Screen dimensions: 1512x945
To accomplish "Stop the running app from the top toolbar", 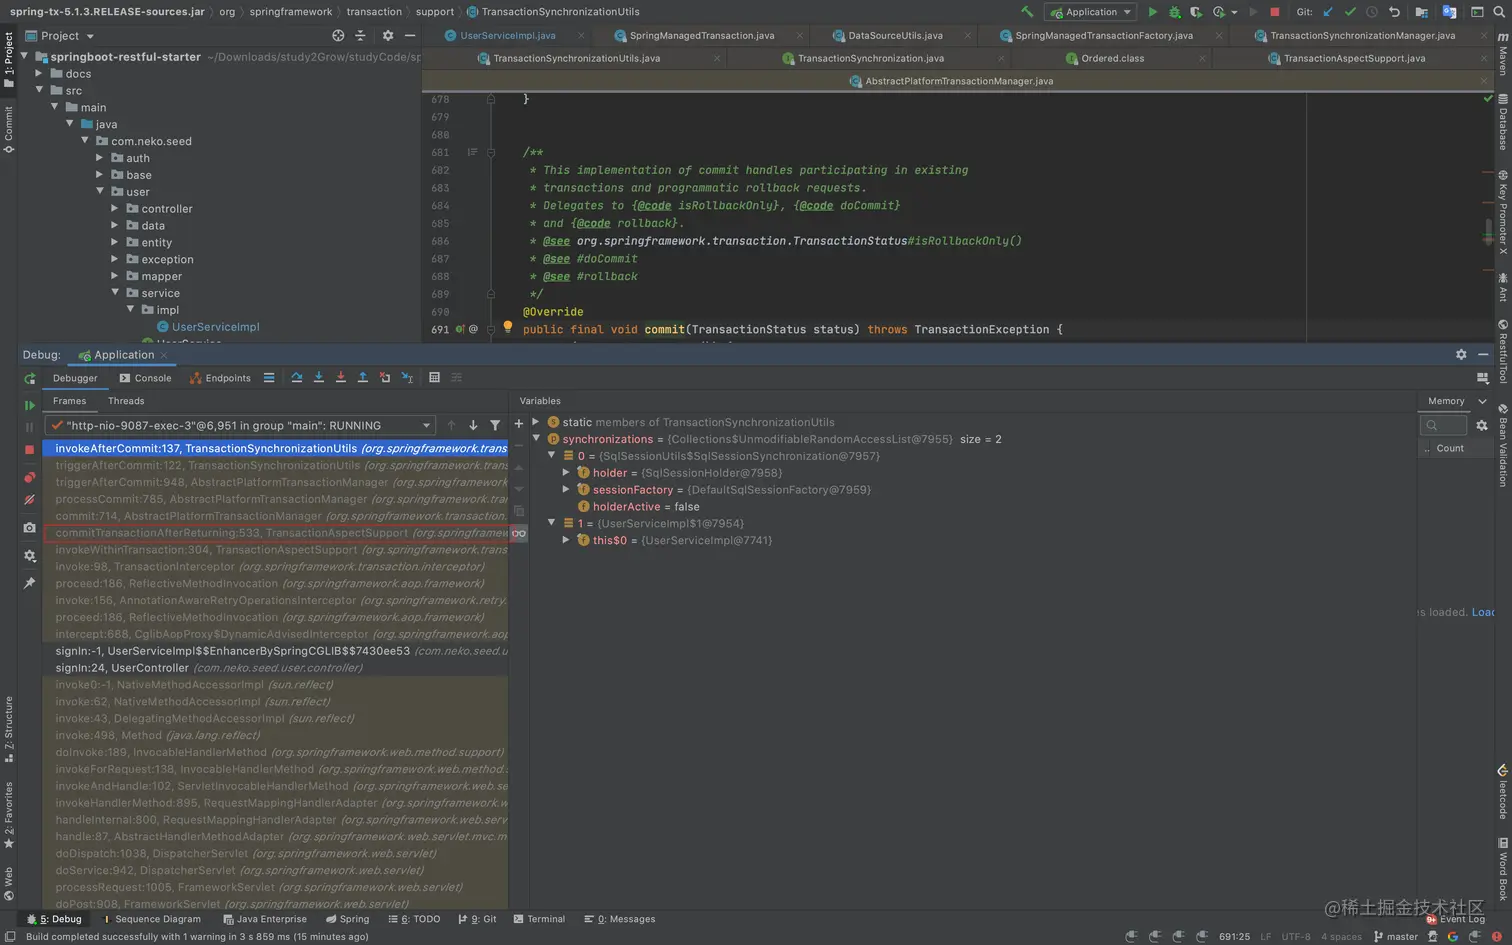I will coord(1274,12).
